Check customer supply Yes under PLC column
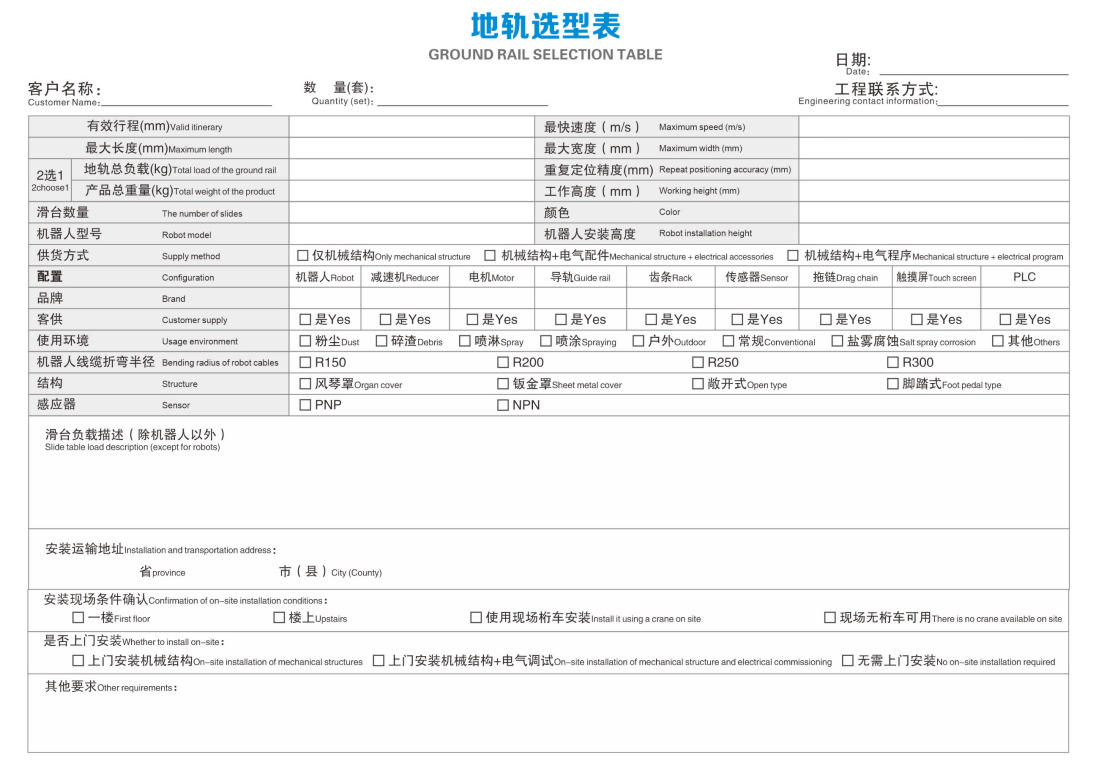This screenshot has width=1094, height=765. tap(1005, 320)
